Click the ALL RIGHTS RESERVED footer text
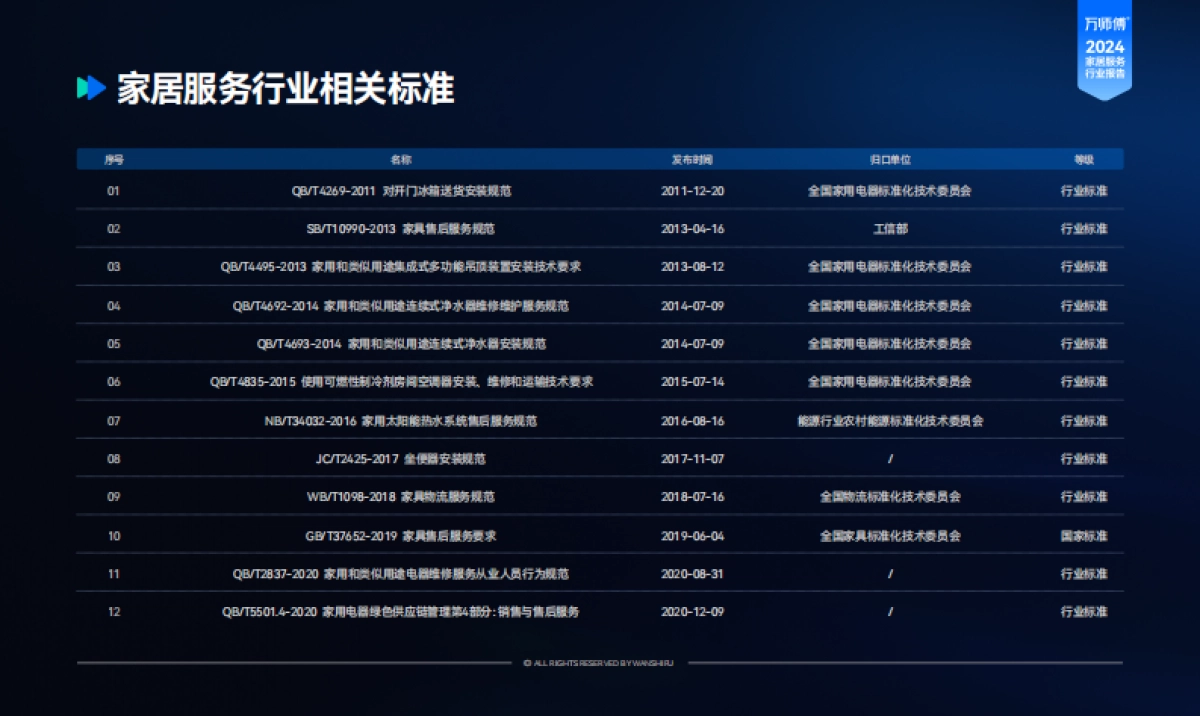Viewport: 1200px width, 716px height. pos(599,663)
